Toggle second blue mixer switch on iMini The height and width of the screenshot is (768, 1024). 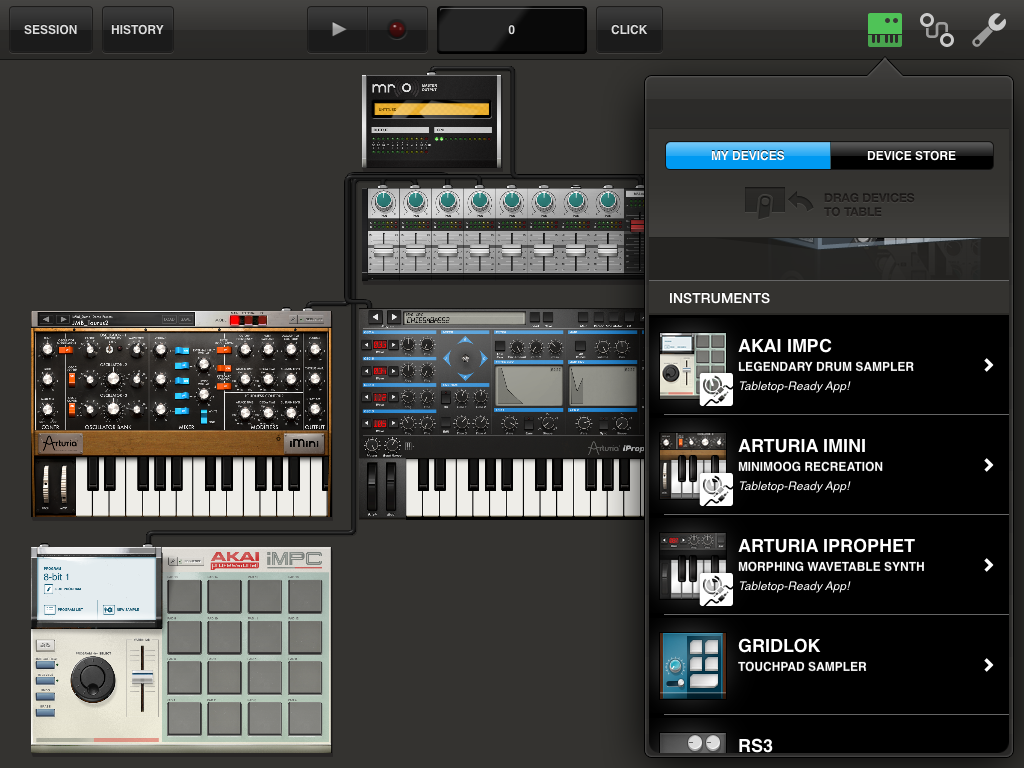(x=182, y=366)
